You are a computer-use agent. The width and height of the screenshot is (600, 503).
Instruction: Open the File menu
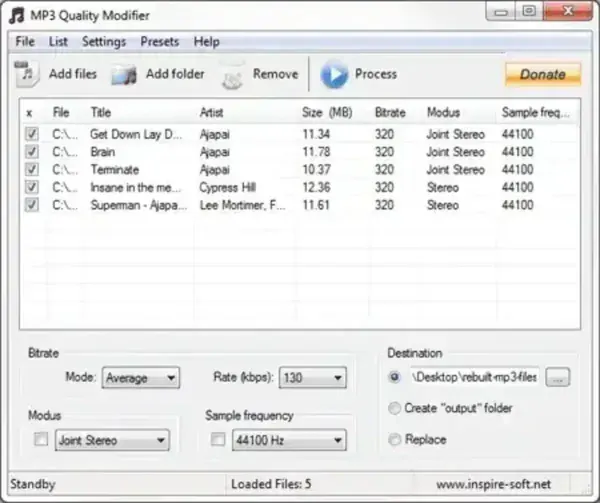25,41
